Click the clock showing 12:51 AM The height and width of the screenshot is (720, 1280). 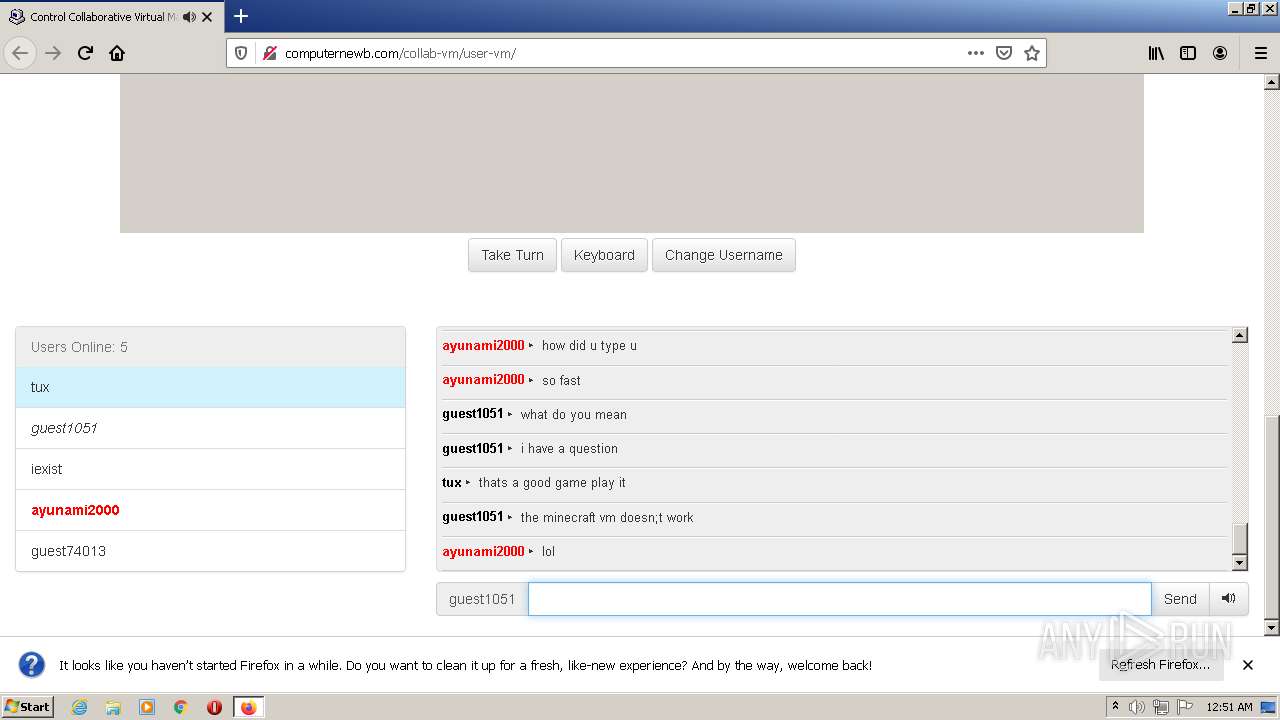[1229, 707]
